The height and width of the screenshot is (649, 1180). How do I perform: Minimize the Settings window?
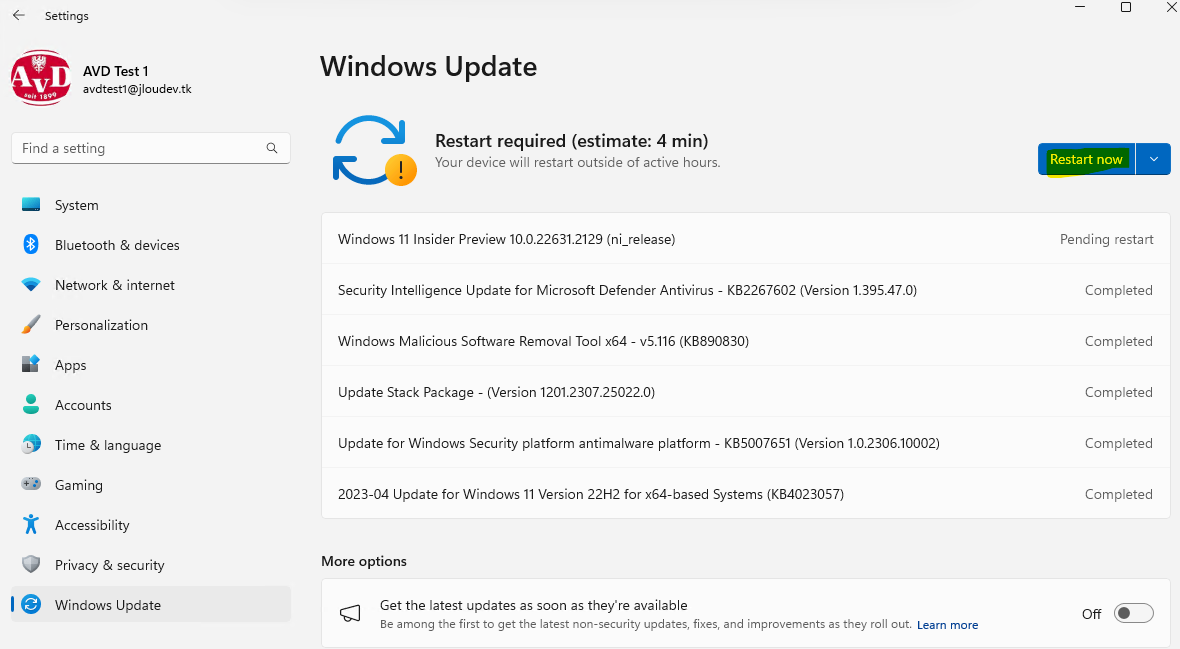pos(1080,8)
